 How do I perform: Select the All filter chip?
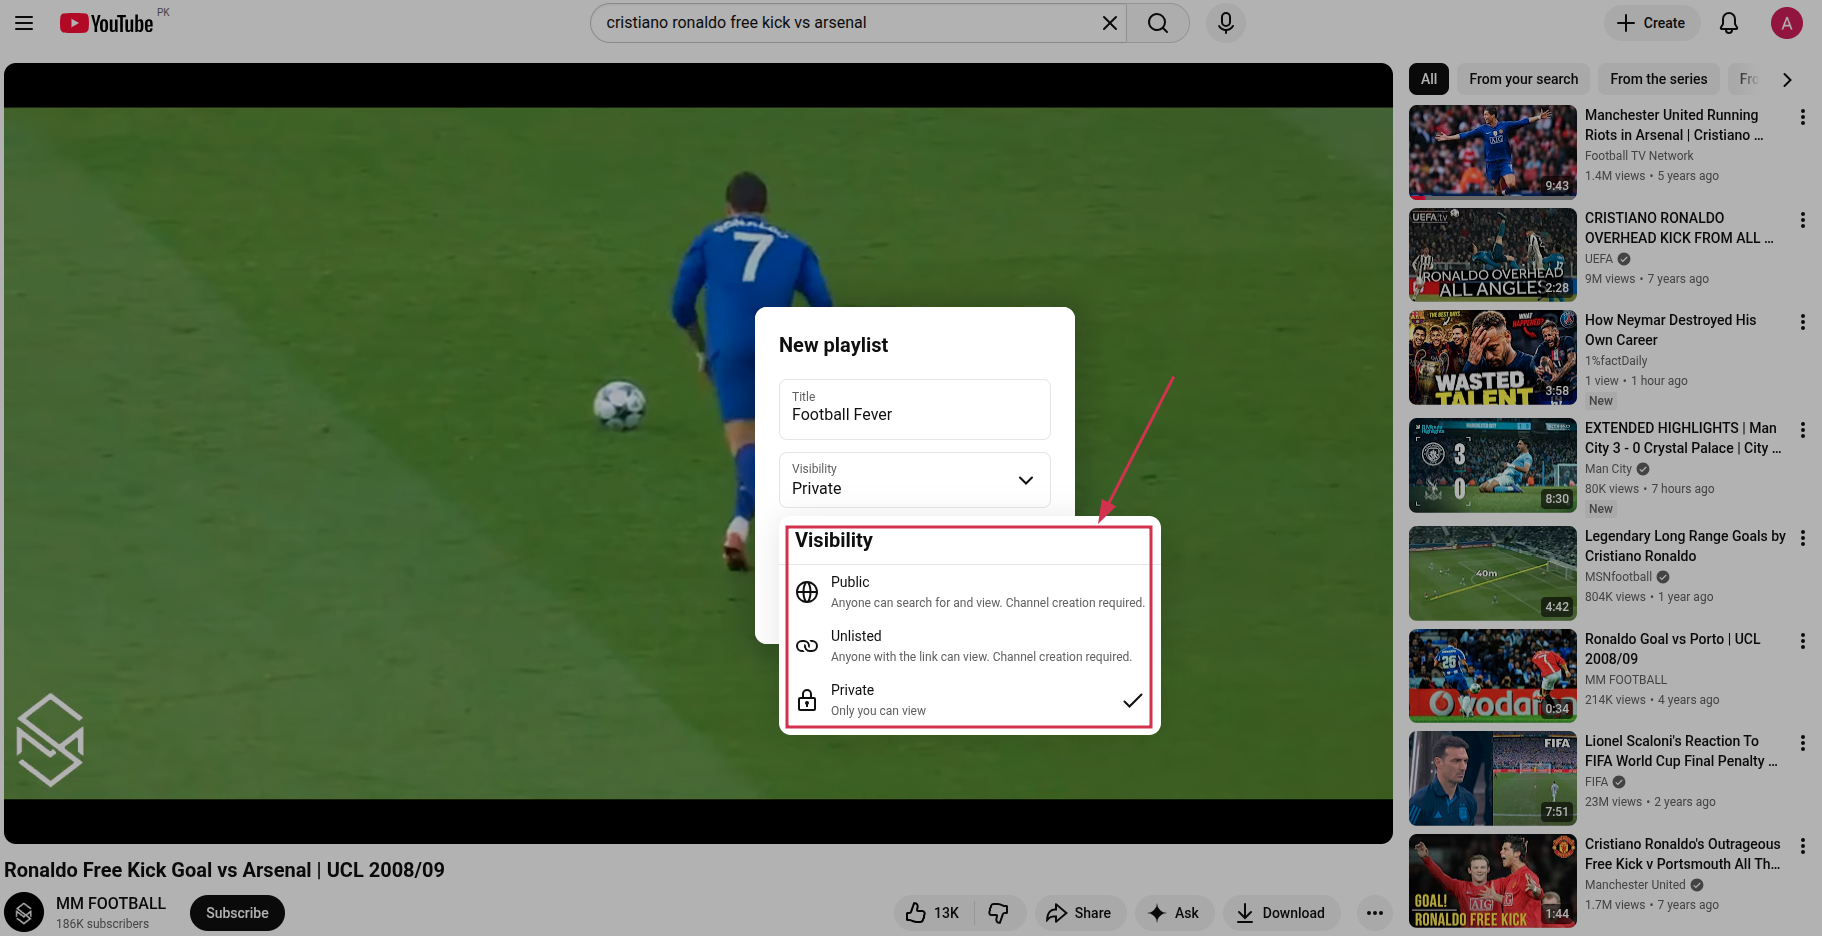(x=1429, y=79)
